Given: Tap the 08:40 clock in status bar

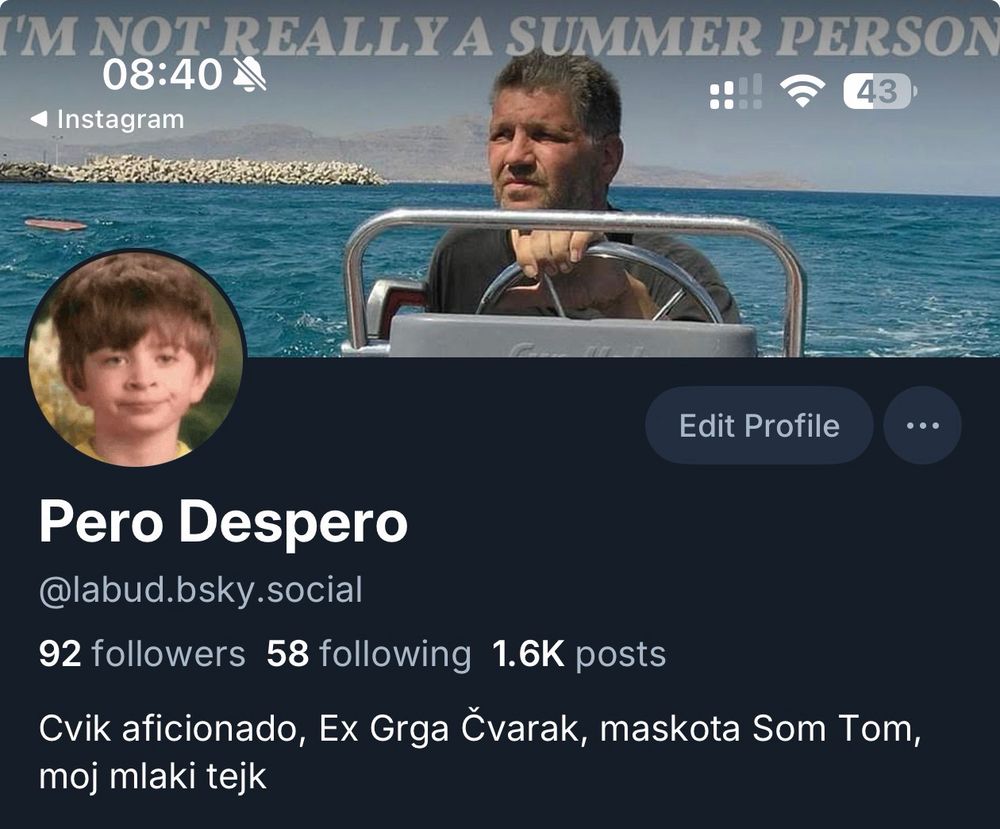Looking at the screenshot, I should 162,75.
